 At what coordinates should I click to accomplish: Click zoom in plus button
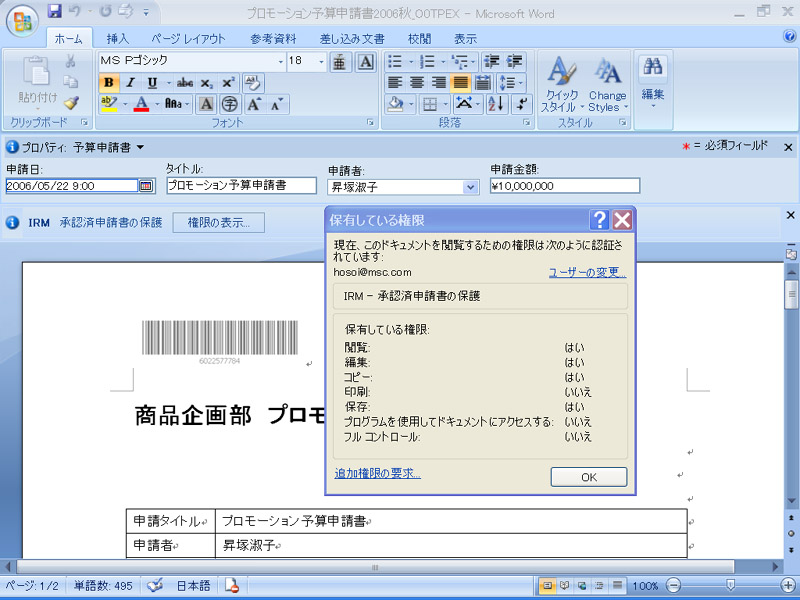(x=788, y=585)
